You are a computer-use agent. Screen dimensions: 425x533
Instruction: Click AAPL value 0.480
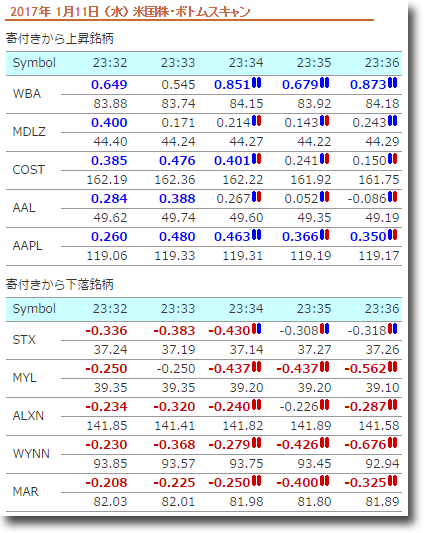click(x=177, y=237)
